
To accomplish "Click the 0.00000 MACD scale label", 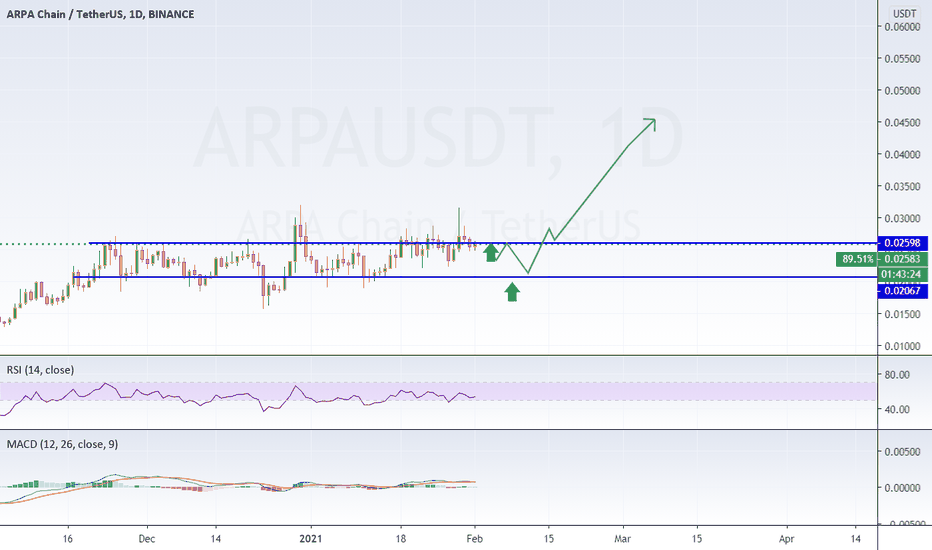I will point(902,488).
